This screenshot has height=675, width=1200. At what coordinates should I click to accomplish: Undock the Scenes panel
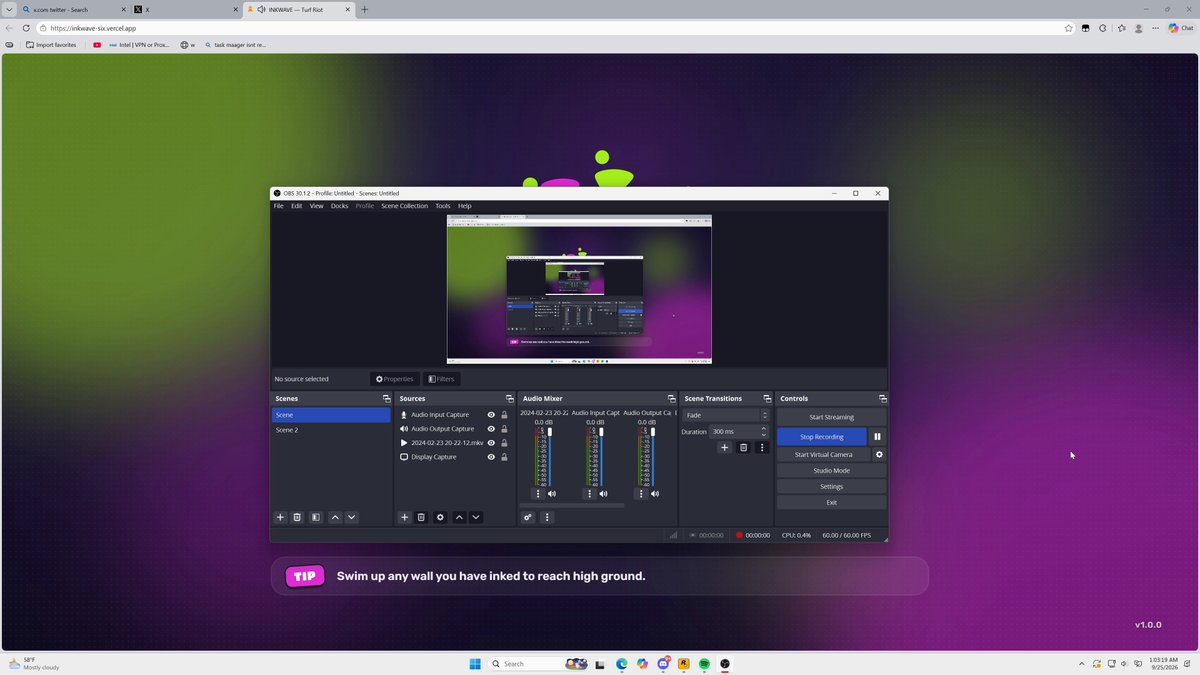click(387, 398)
